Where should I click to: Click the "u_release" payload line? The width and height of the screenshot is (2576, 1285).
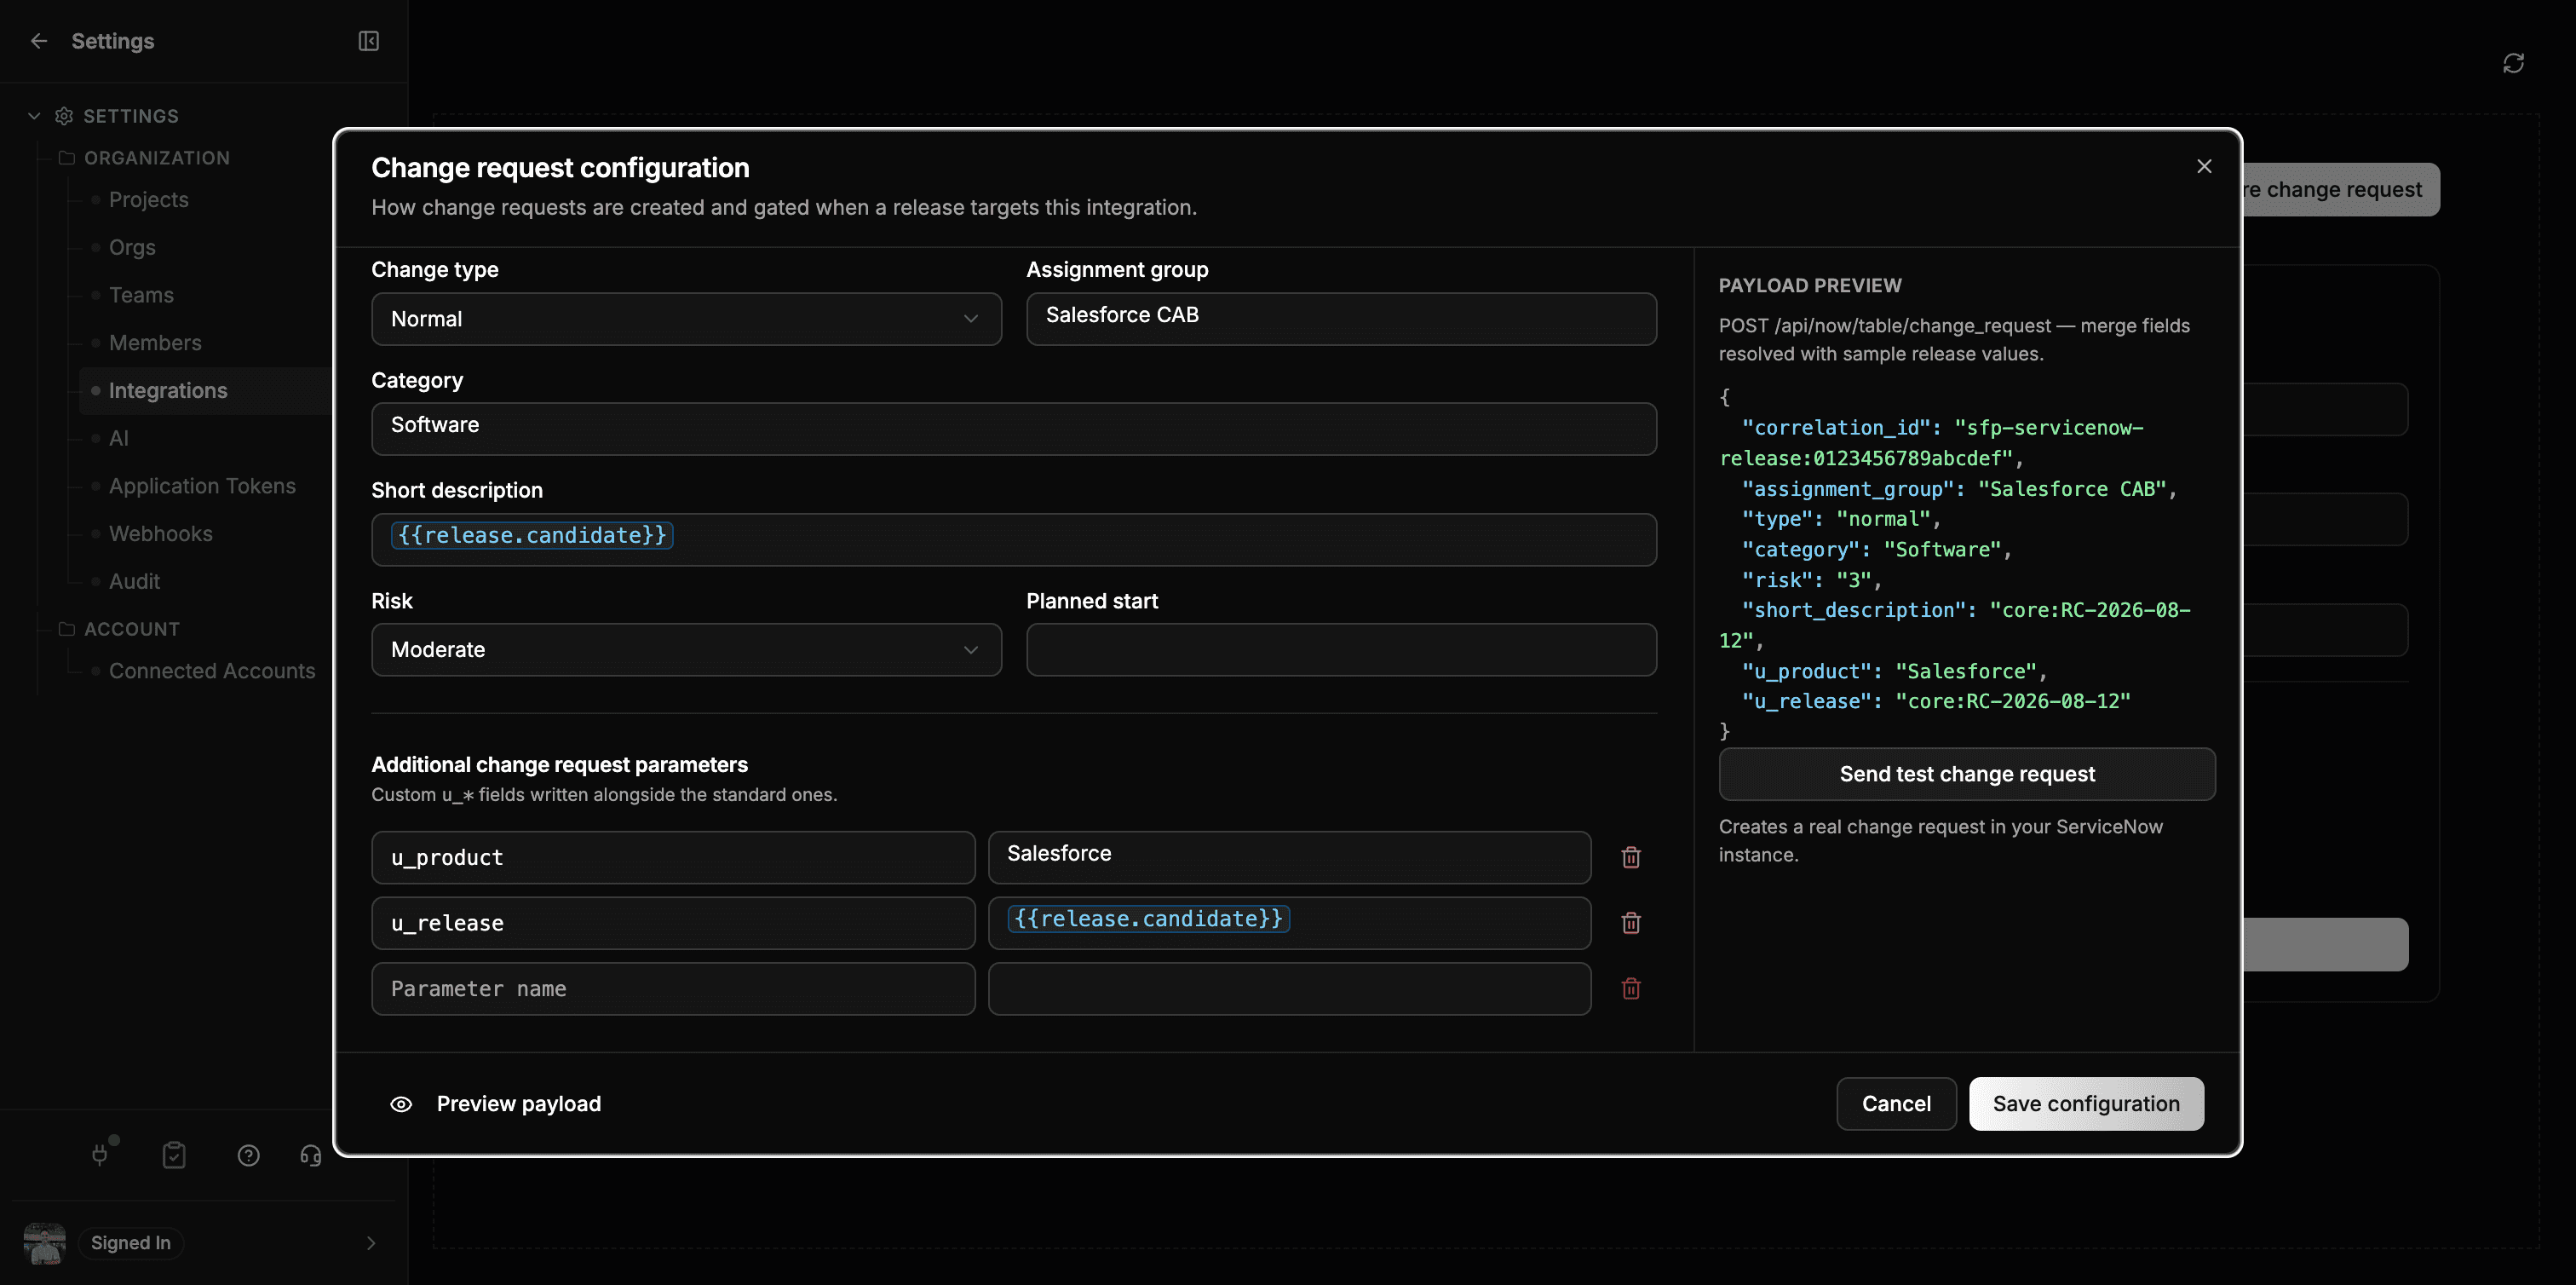pyautogui.click(x=1936, y=702)
